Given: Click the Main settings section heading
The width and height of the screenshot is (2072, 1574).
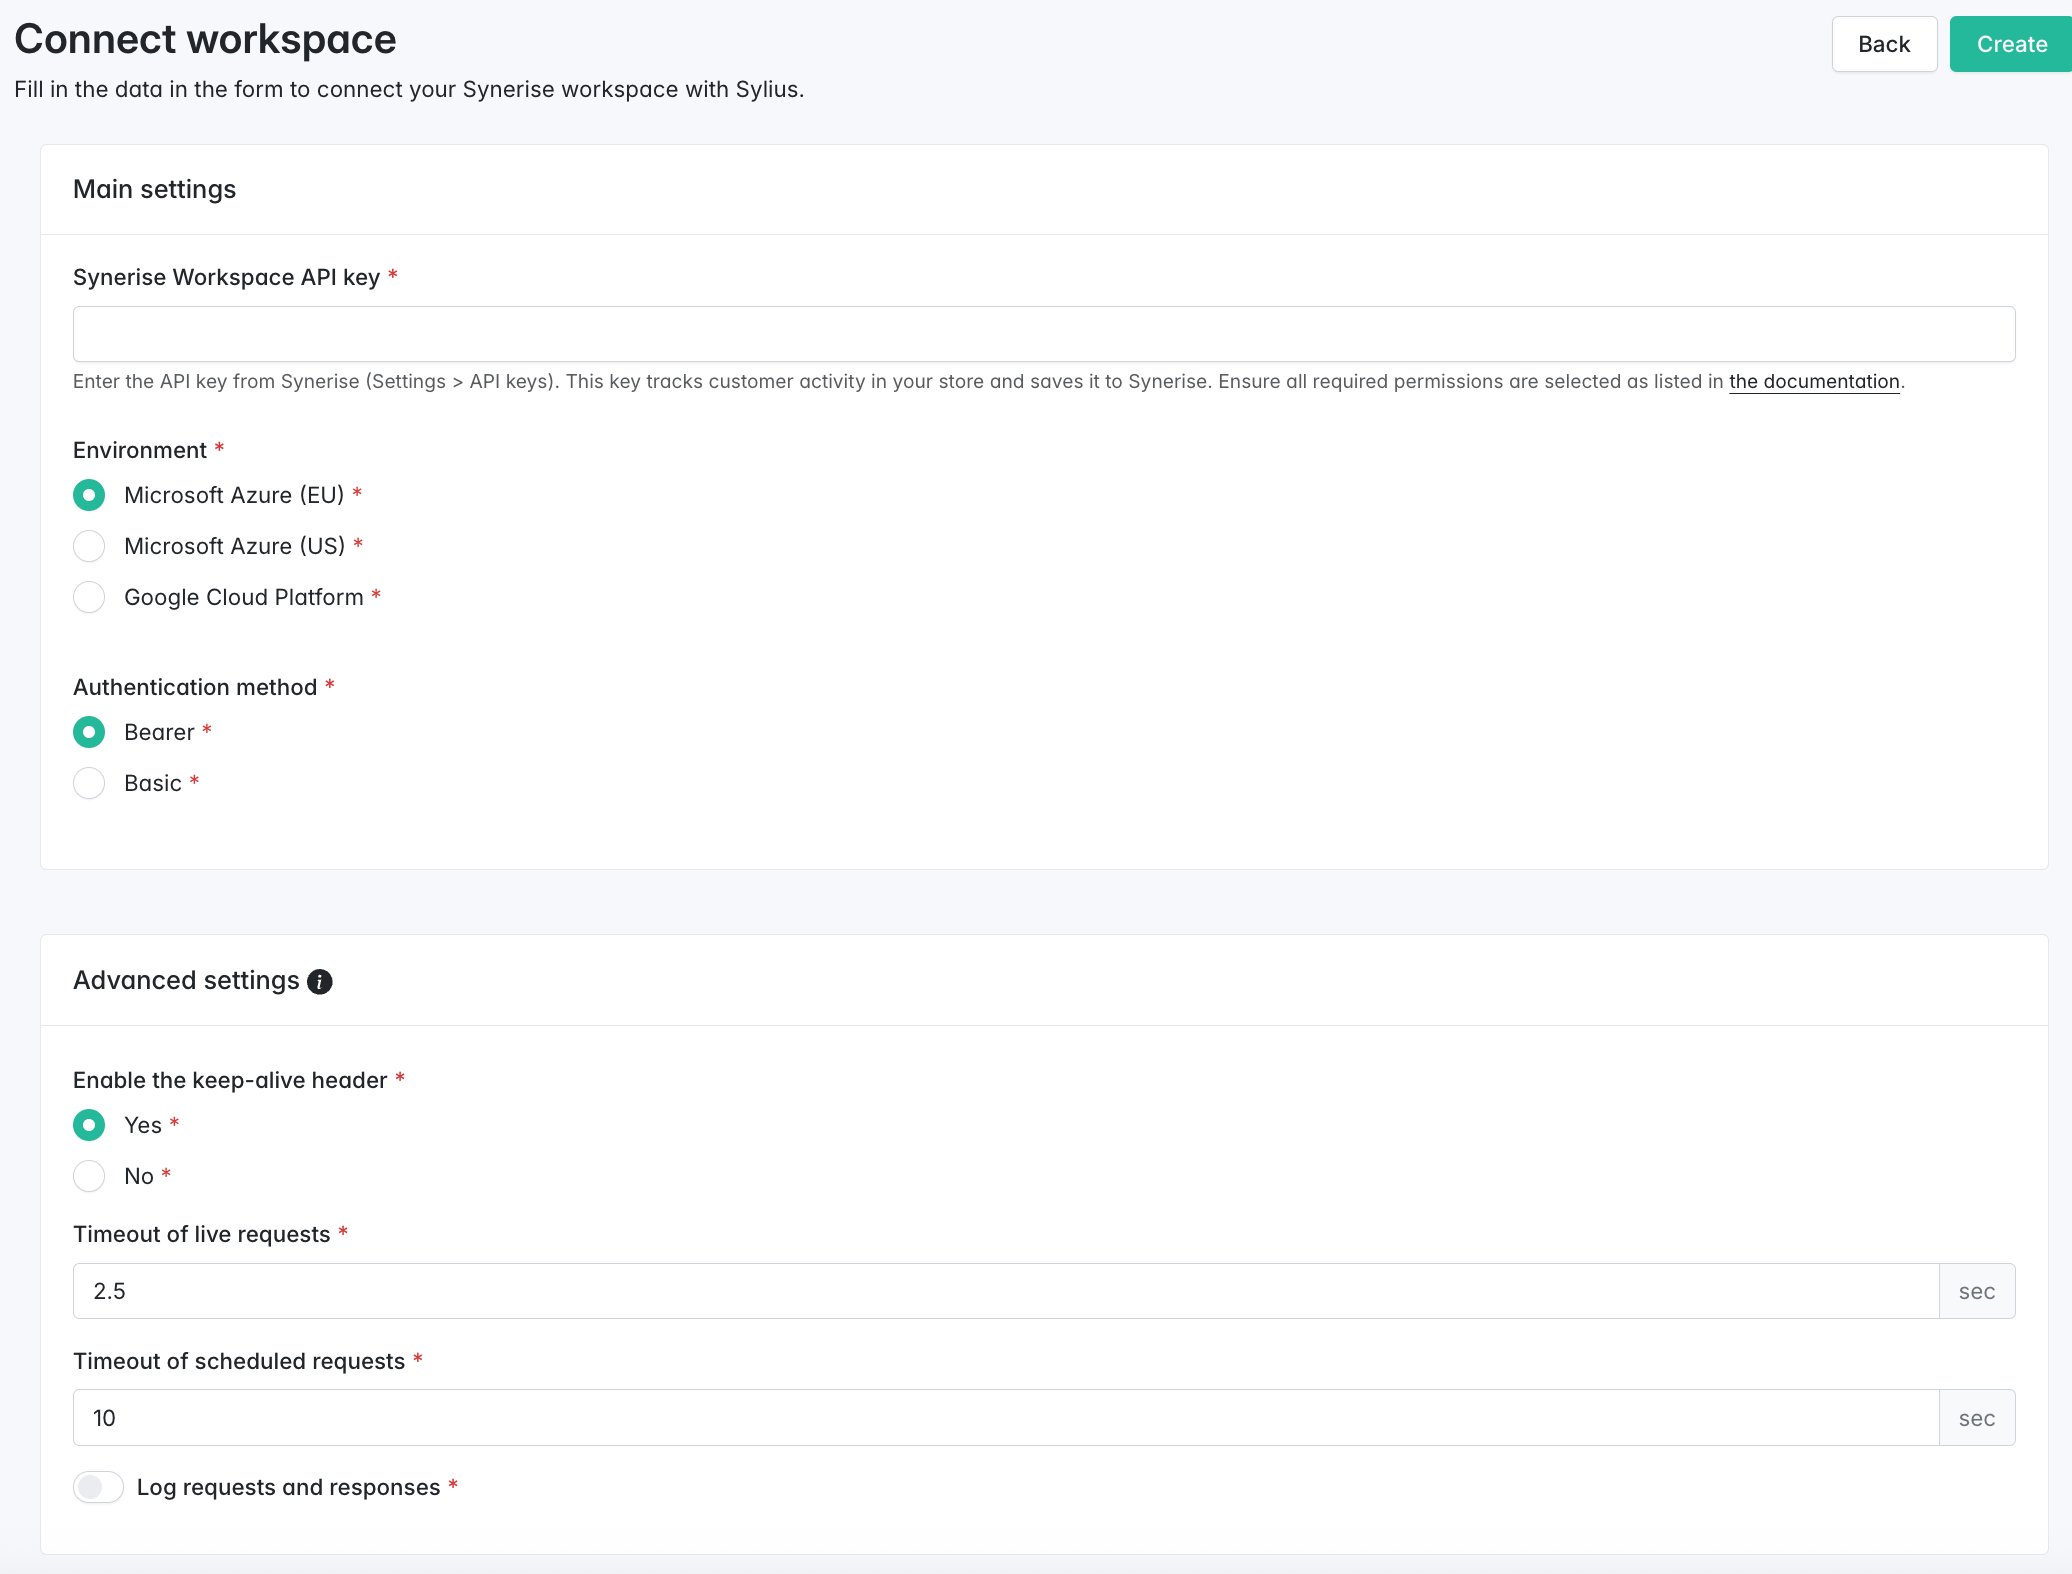Looking at the screenshot, I should [154, 189].
